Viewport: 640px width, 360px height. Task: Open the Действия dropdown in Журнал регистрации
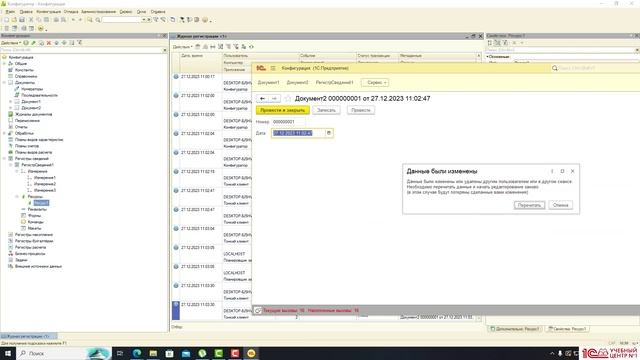(x=182, y=47)
